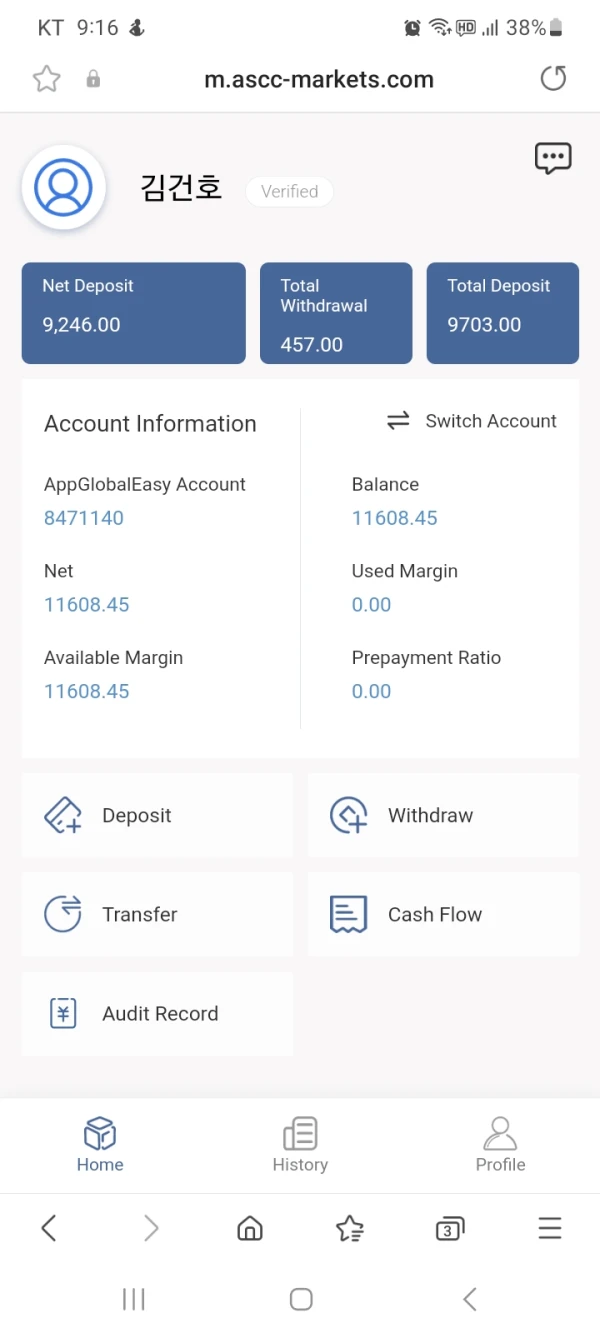Open account number 8471140 link
The width and height of the screenshot is (600, 1333).
tap(84, 518)
